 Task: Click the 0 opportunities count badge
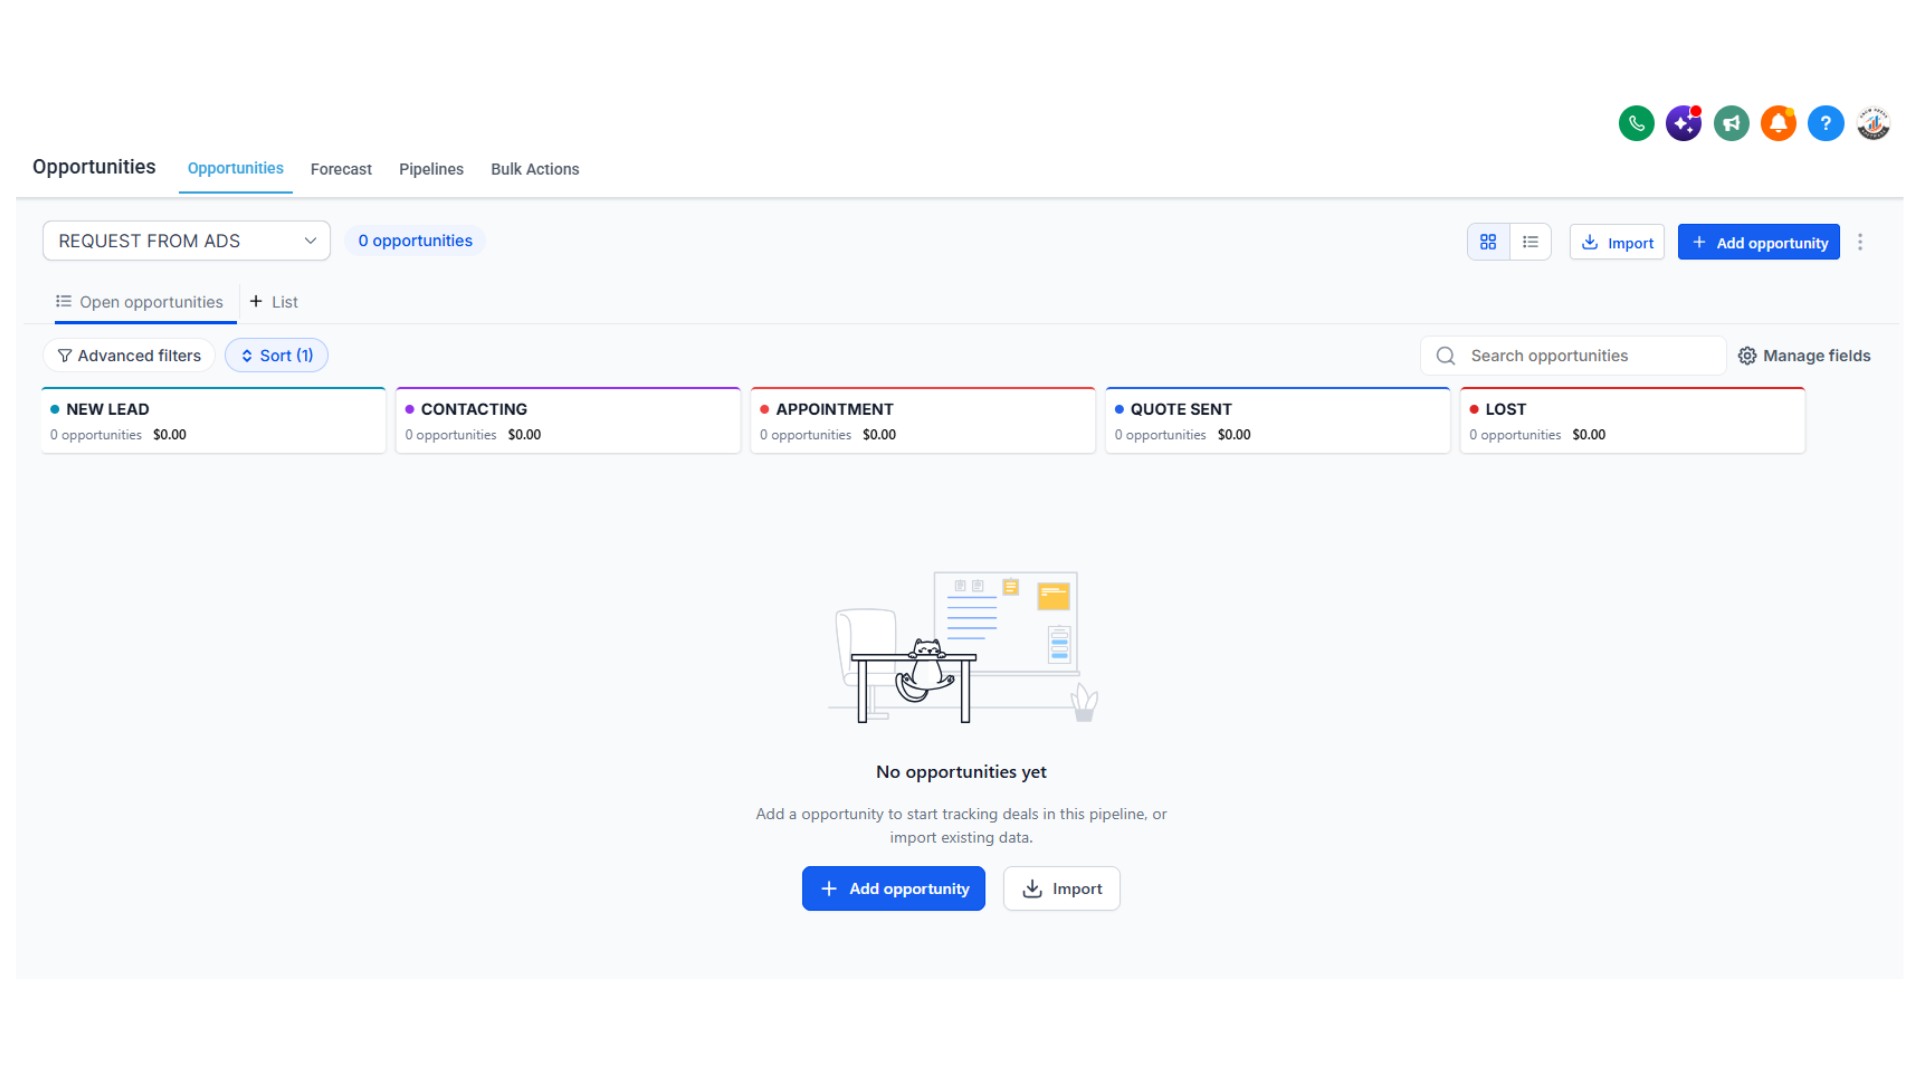pos(415,241)
